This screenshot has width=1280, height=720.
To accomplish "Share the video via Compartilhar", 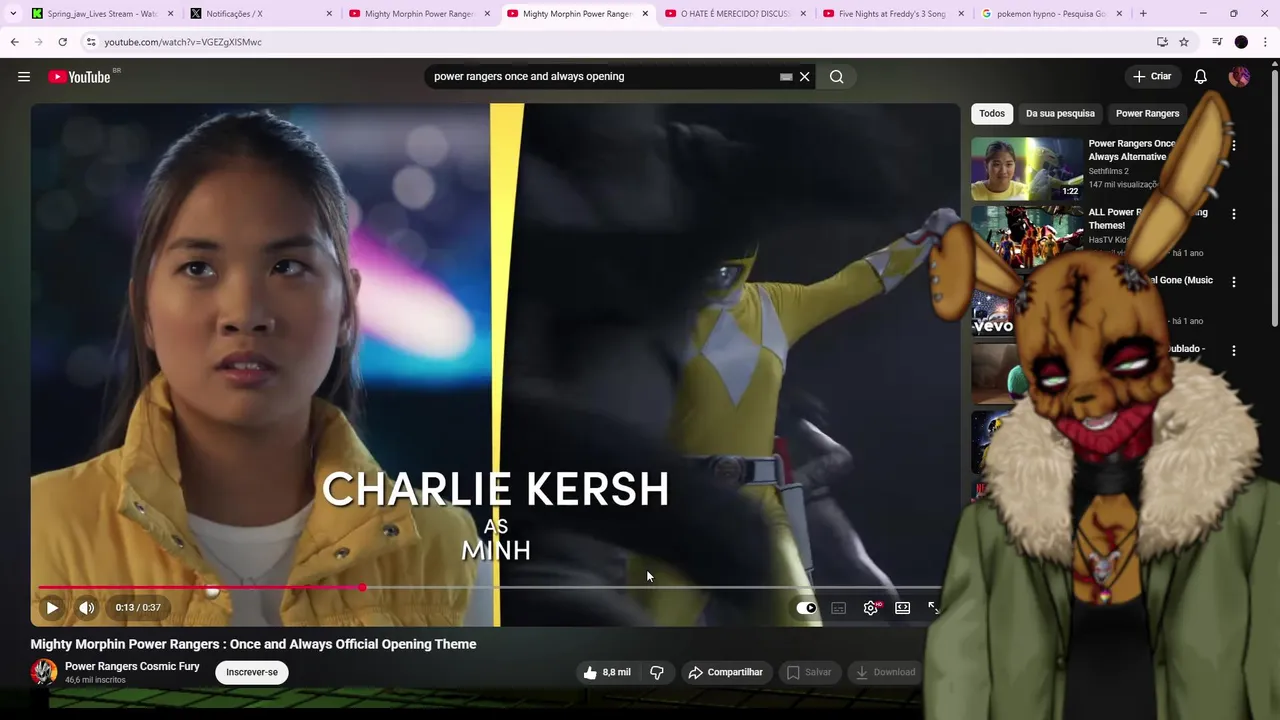I will pos(726,672).
